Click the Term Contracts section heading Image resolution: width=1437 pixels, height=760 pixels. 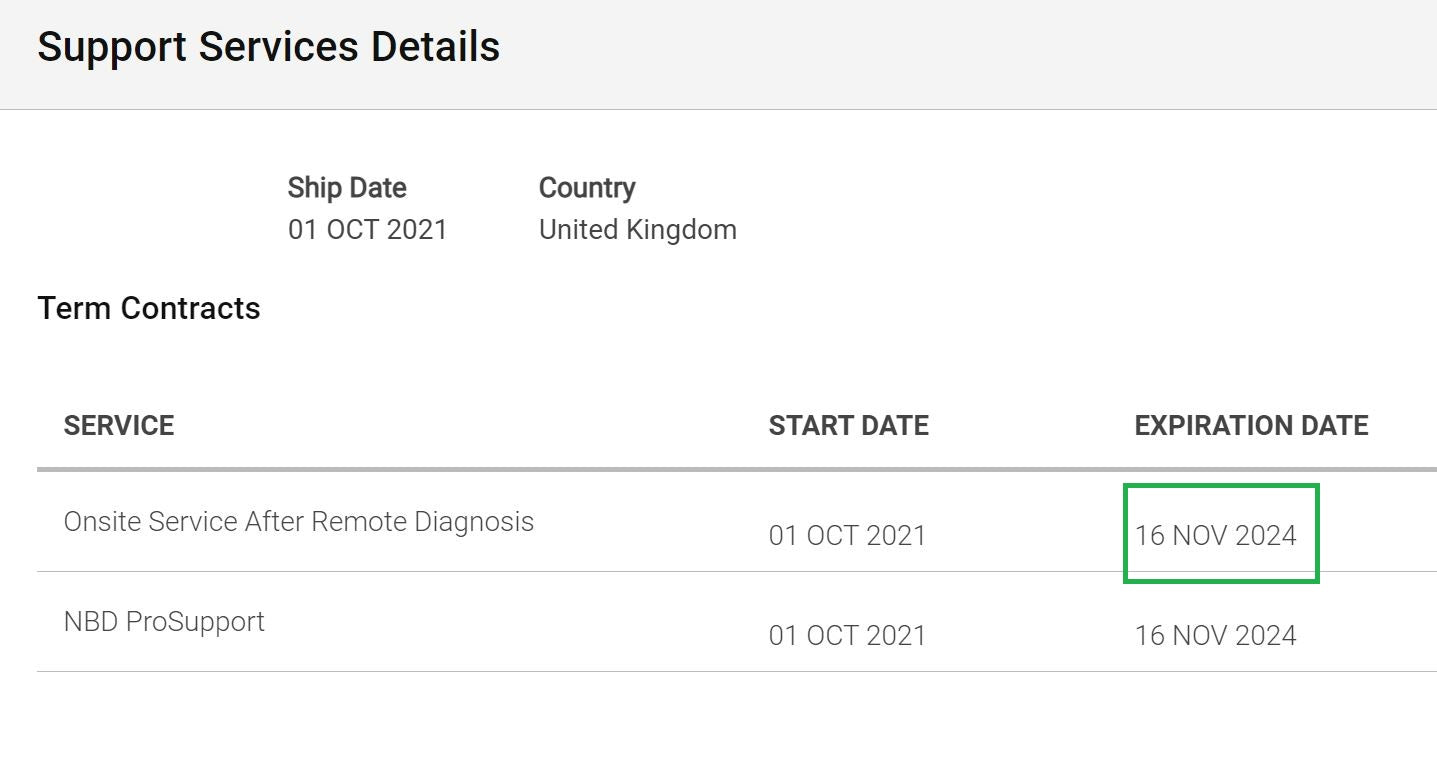(x=149, y=308)
